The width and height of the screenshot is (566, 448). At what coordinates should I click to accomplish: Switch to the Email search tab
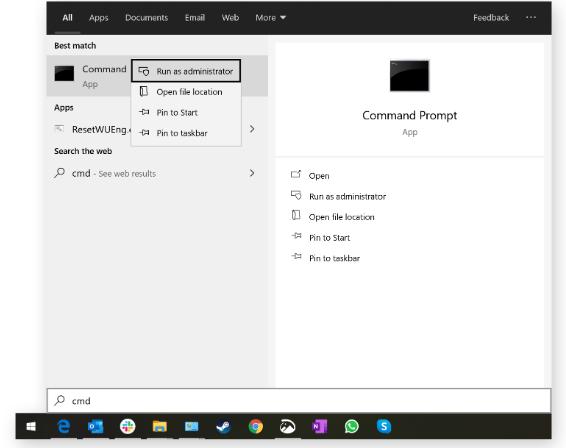click(195, 17)
